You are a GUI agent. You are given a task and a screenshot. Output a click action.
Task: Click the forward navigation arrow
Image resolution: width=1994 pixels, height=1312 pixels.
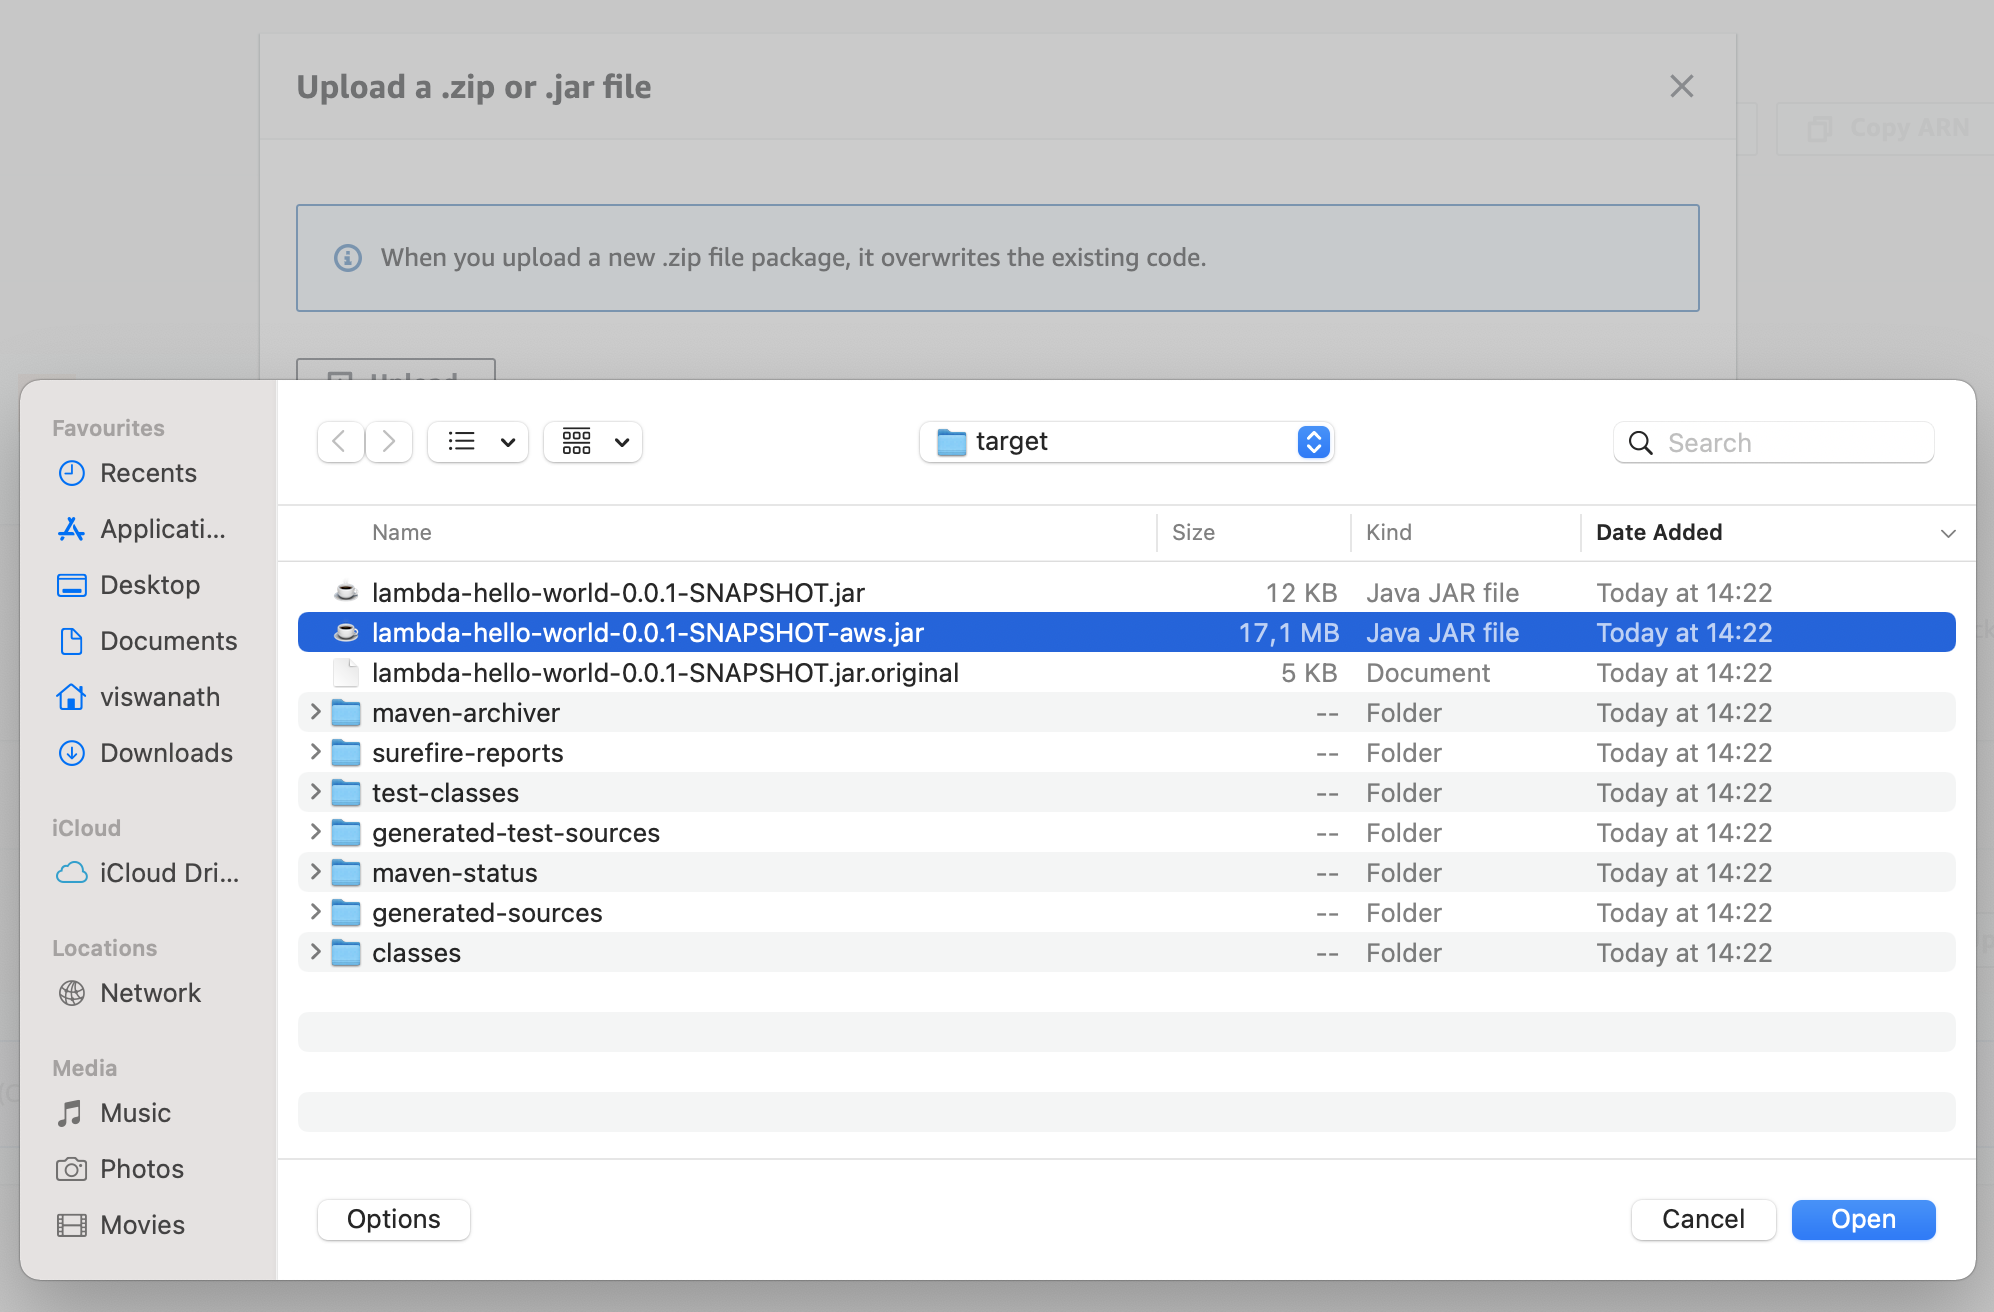[x=389, y=441]
